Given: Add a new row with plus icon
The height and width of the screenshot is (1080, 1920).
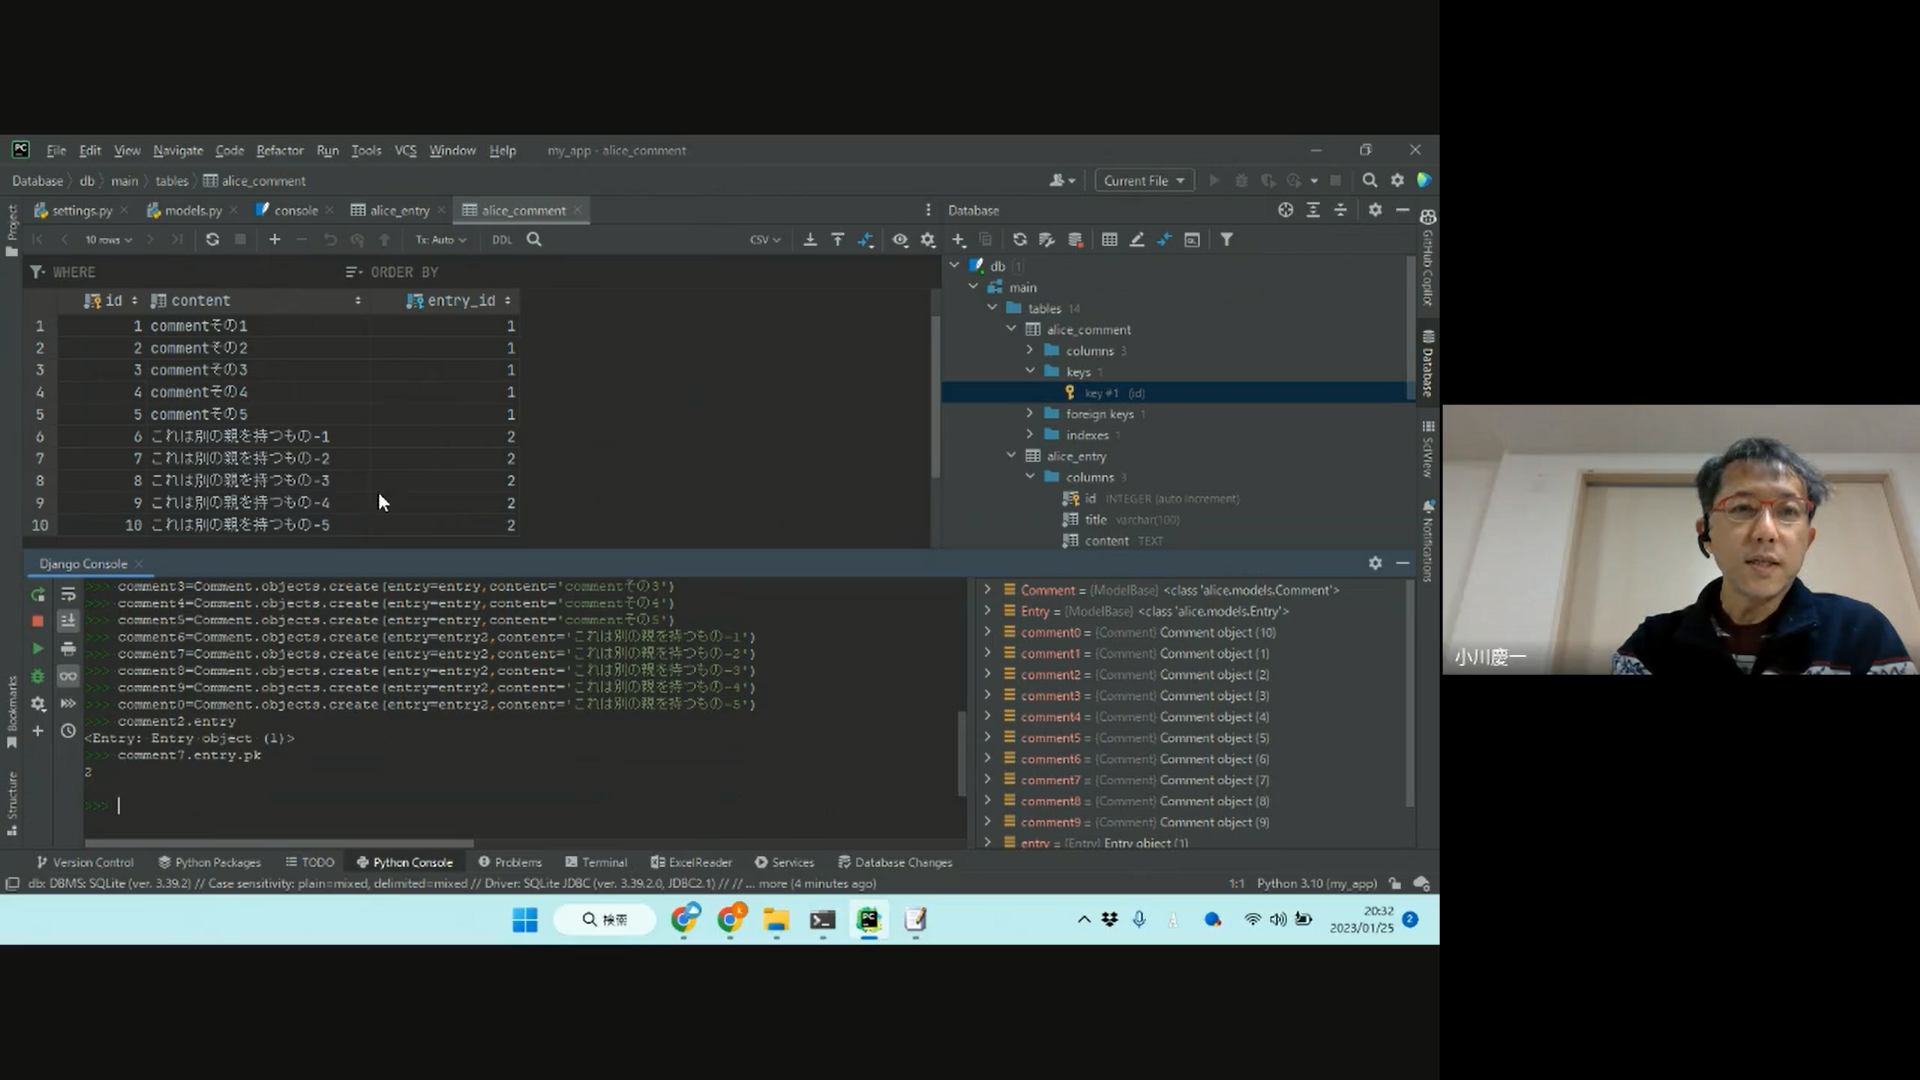Looking at the screenshot, I should point(275,240).
